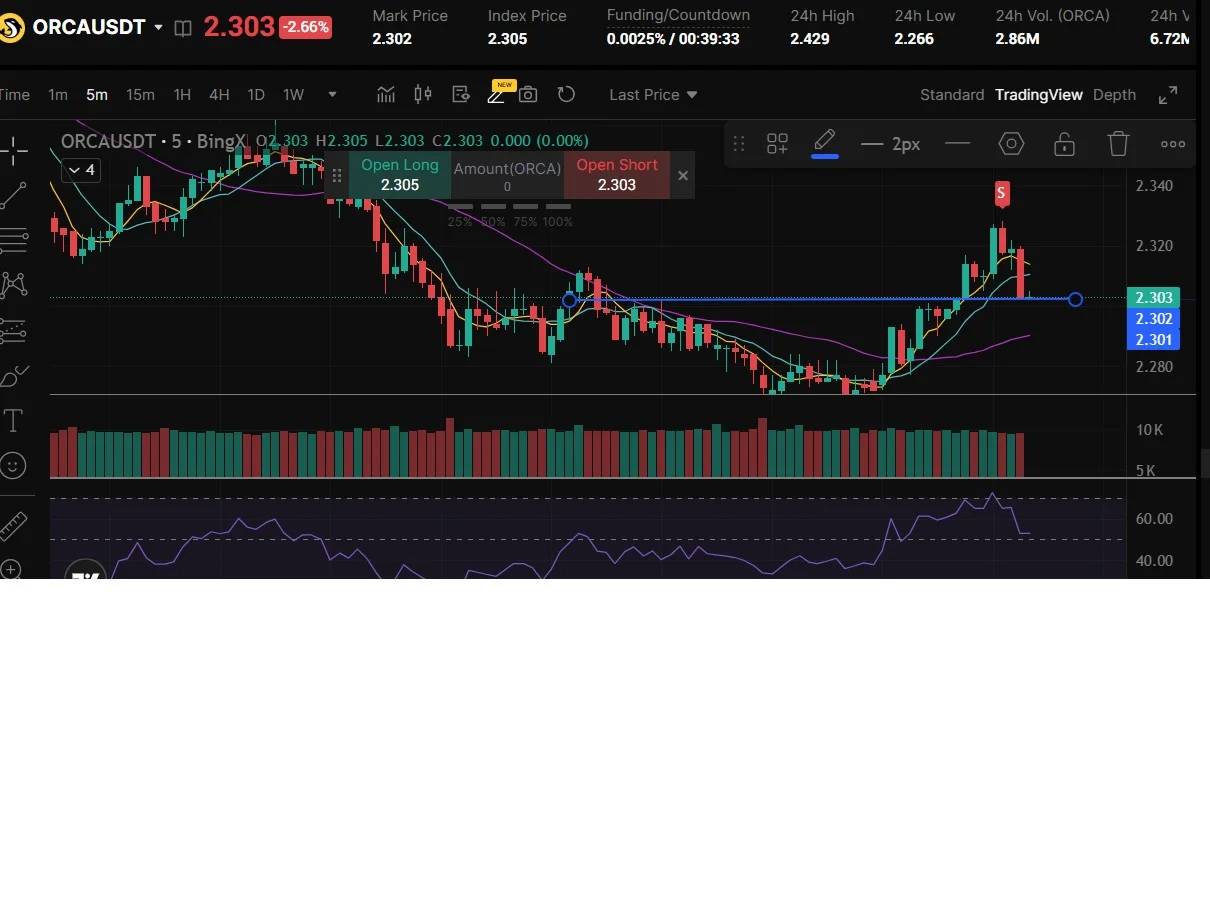1210x907 pixels.
Task: Select the 5m timeframe
Action: click(x=97, y=95)
